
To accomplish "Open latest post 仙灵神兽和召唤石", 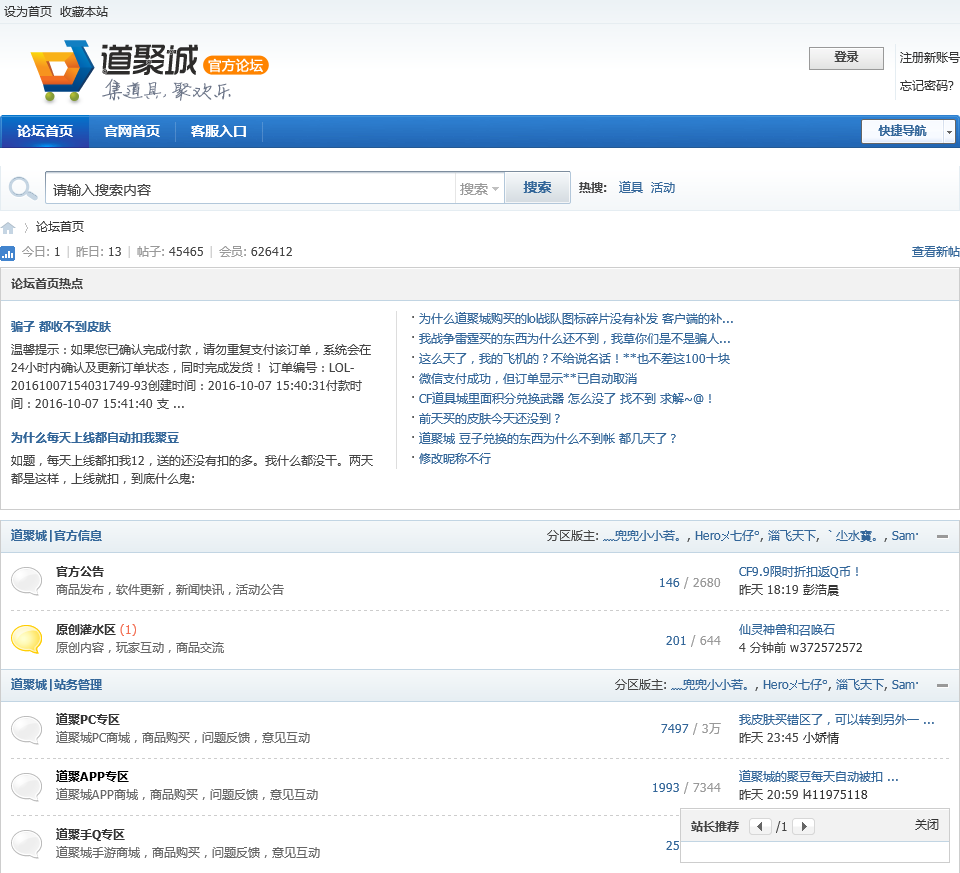I will click(787, 630).
